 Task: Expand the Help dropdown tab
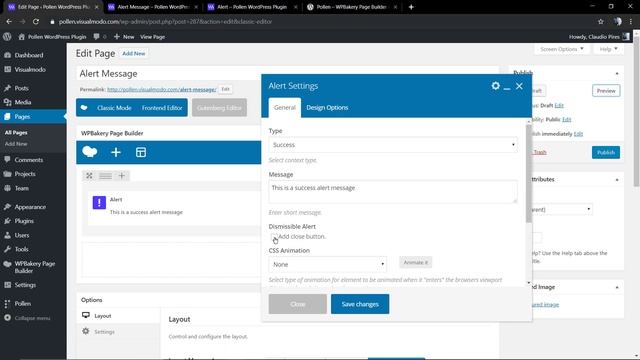[x=608, y=49]
